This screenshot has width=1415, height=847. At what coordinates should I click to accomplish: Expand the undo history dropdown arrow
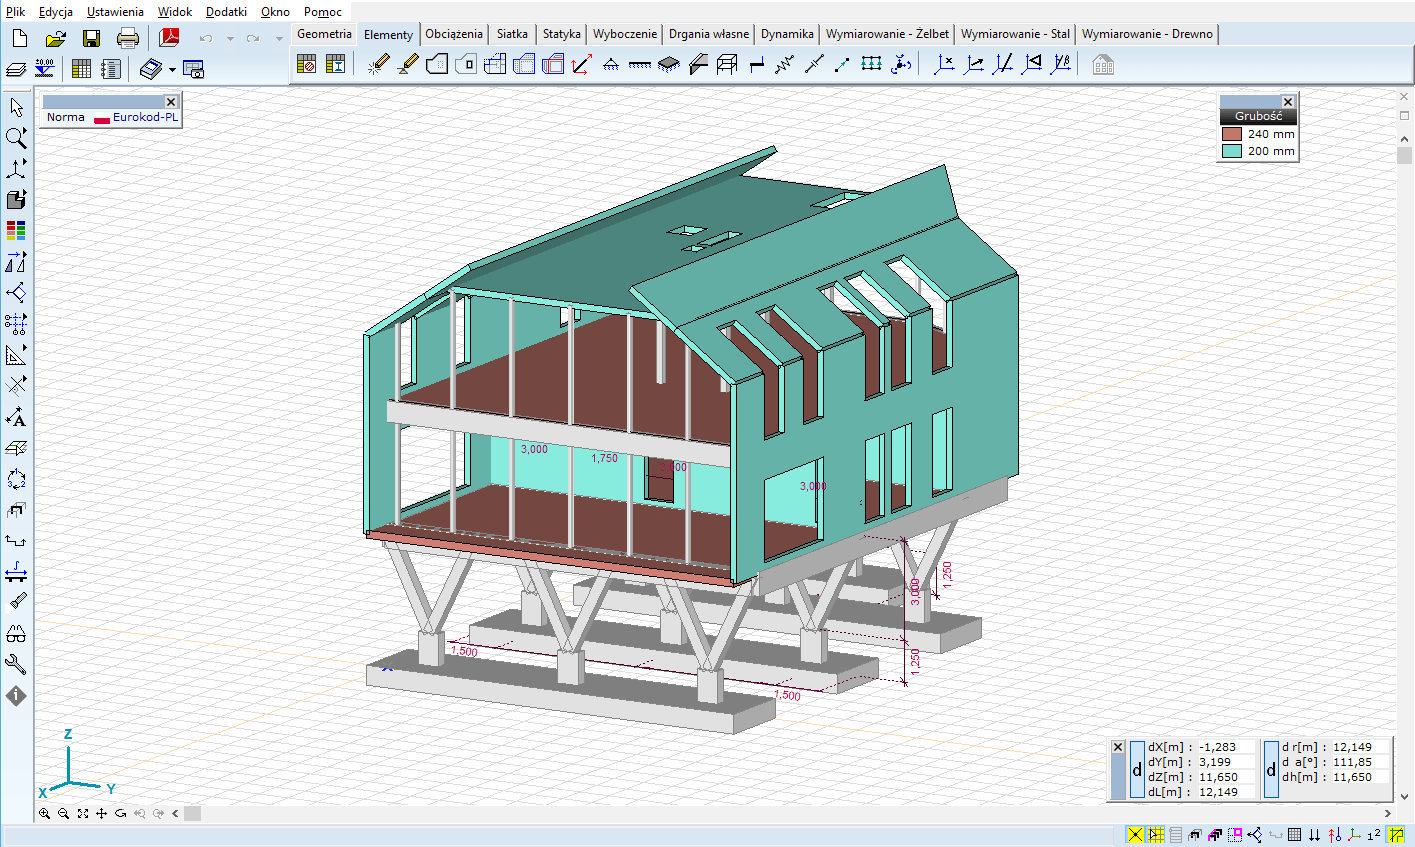[x=230, y=39]
